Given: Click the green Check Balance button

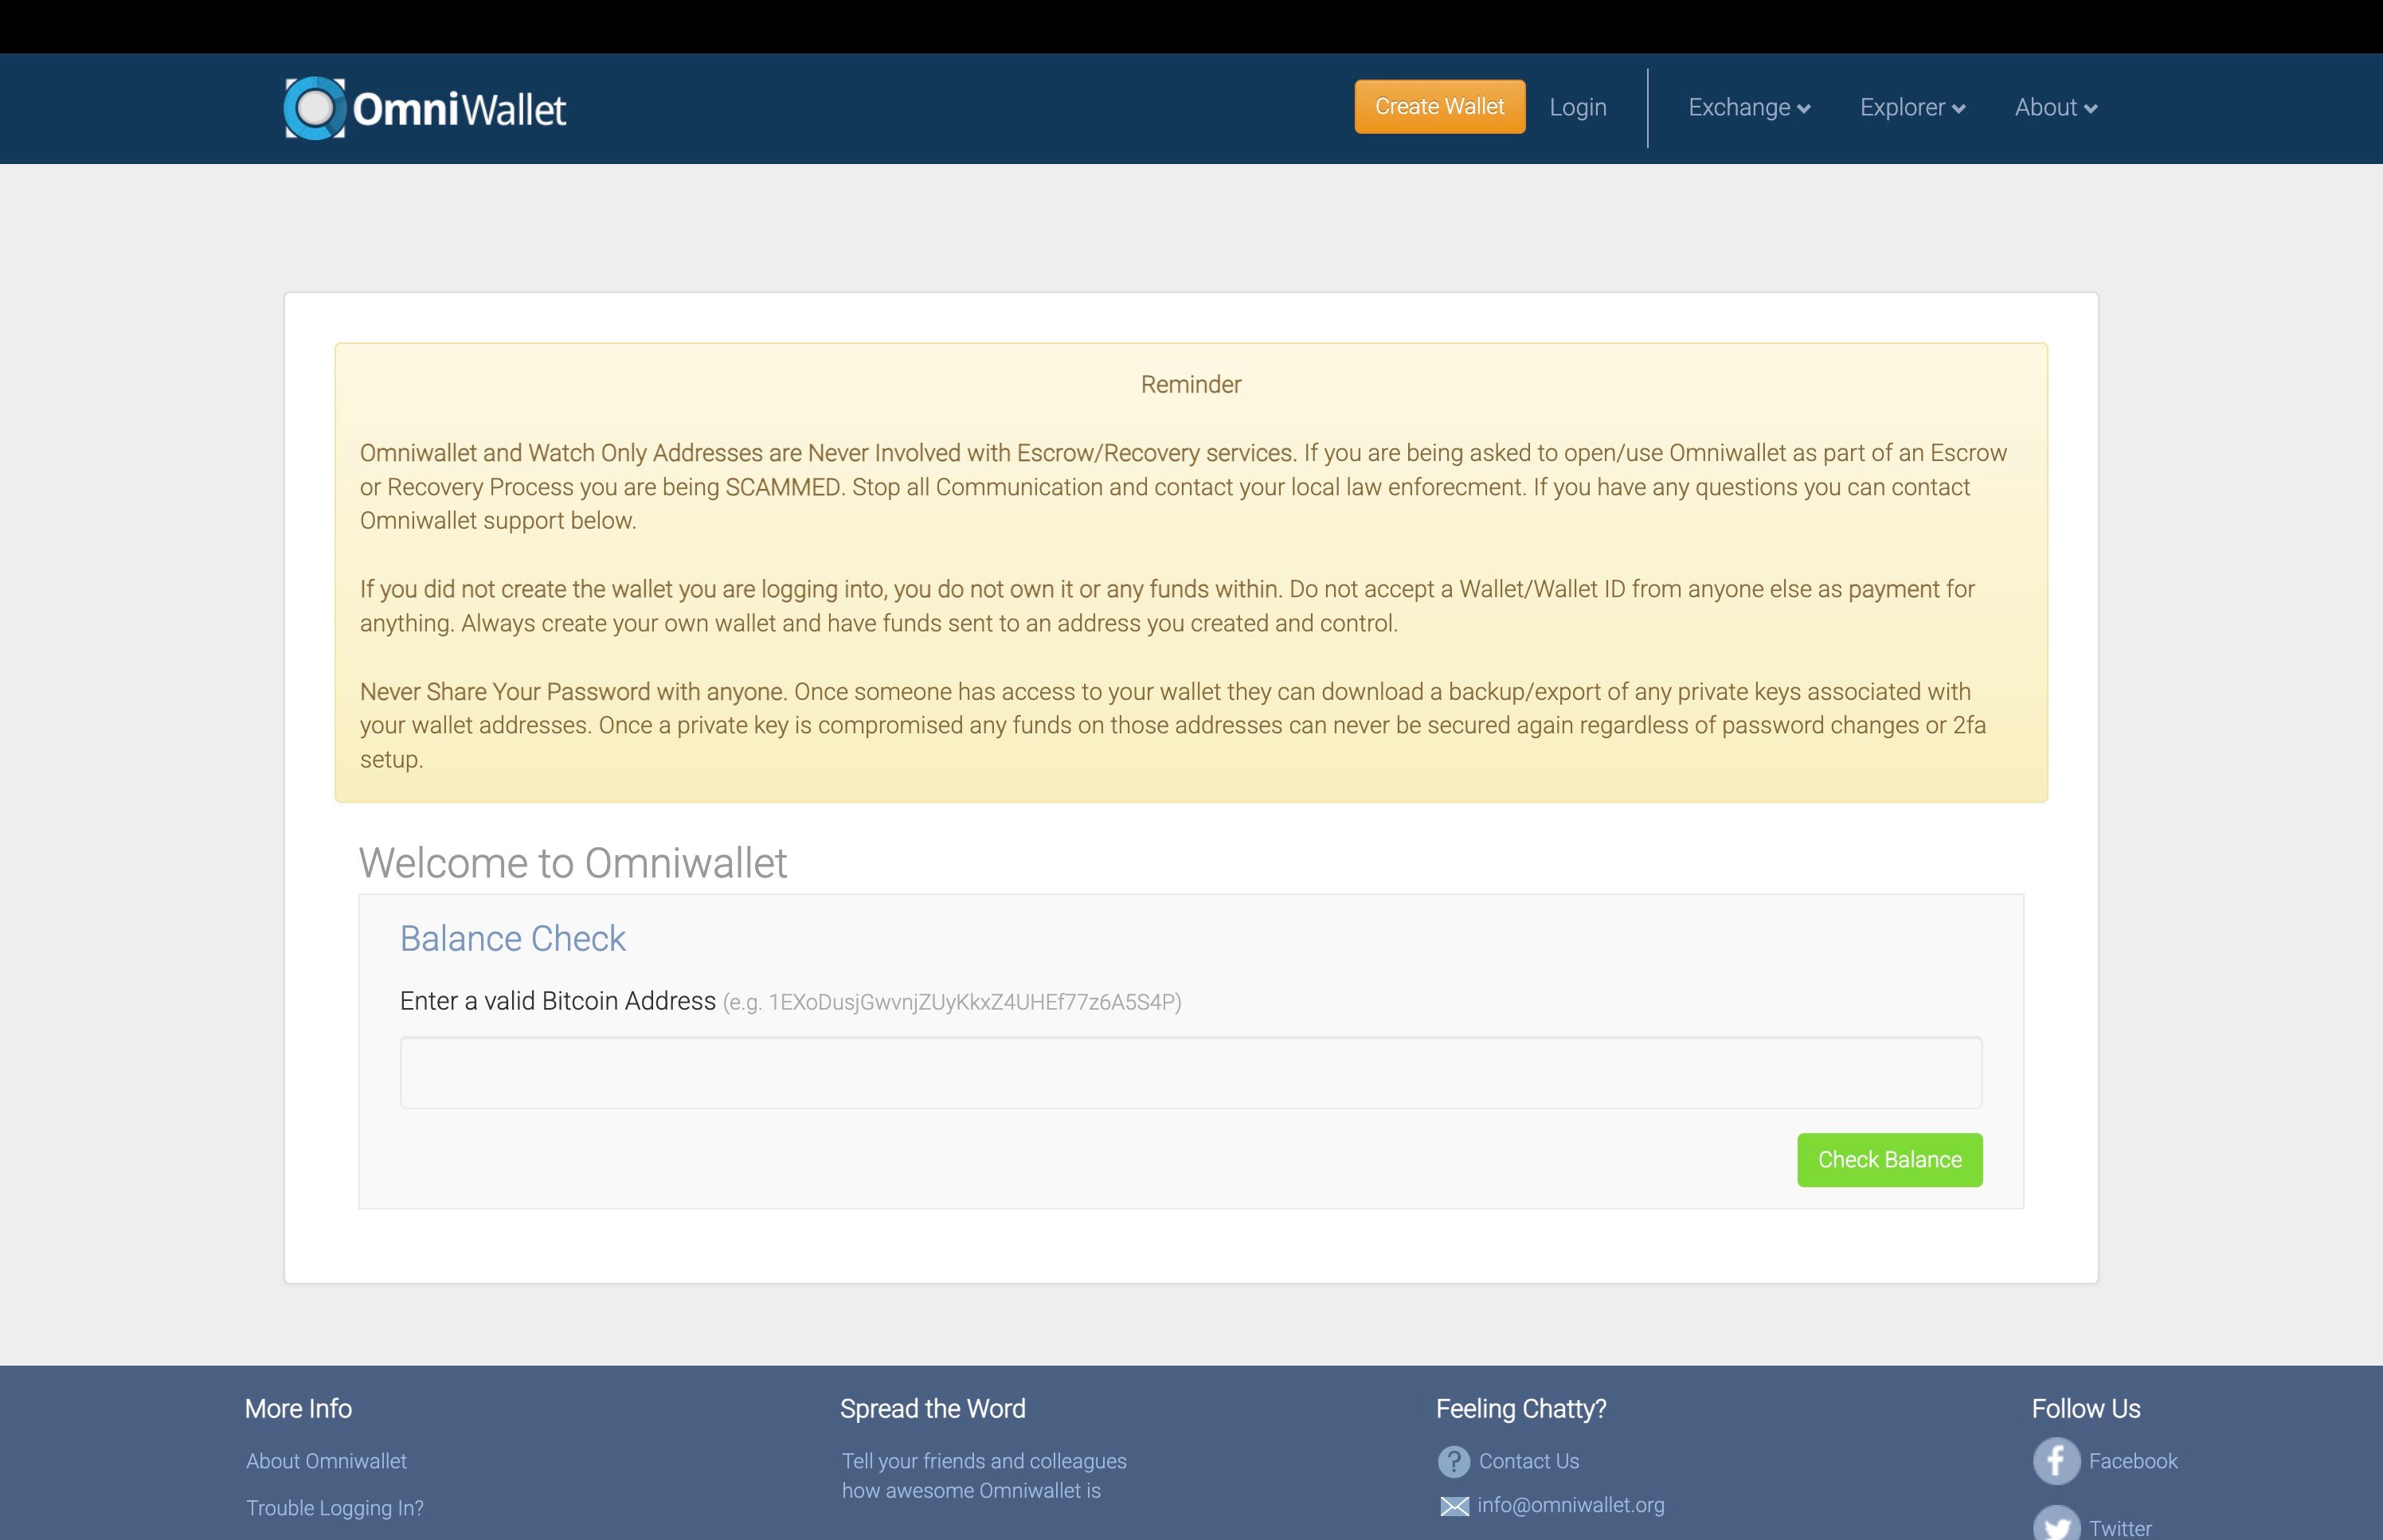Looking at the screenshot, I should click(x=1890, y=1160).
